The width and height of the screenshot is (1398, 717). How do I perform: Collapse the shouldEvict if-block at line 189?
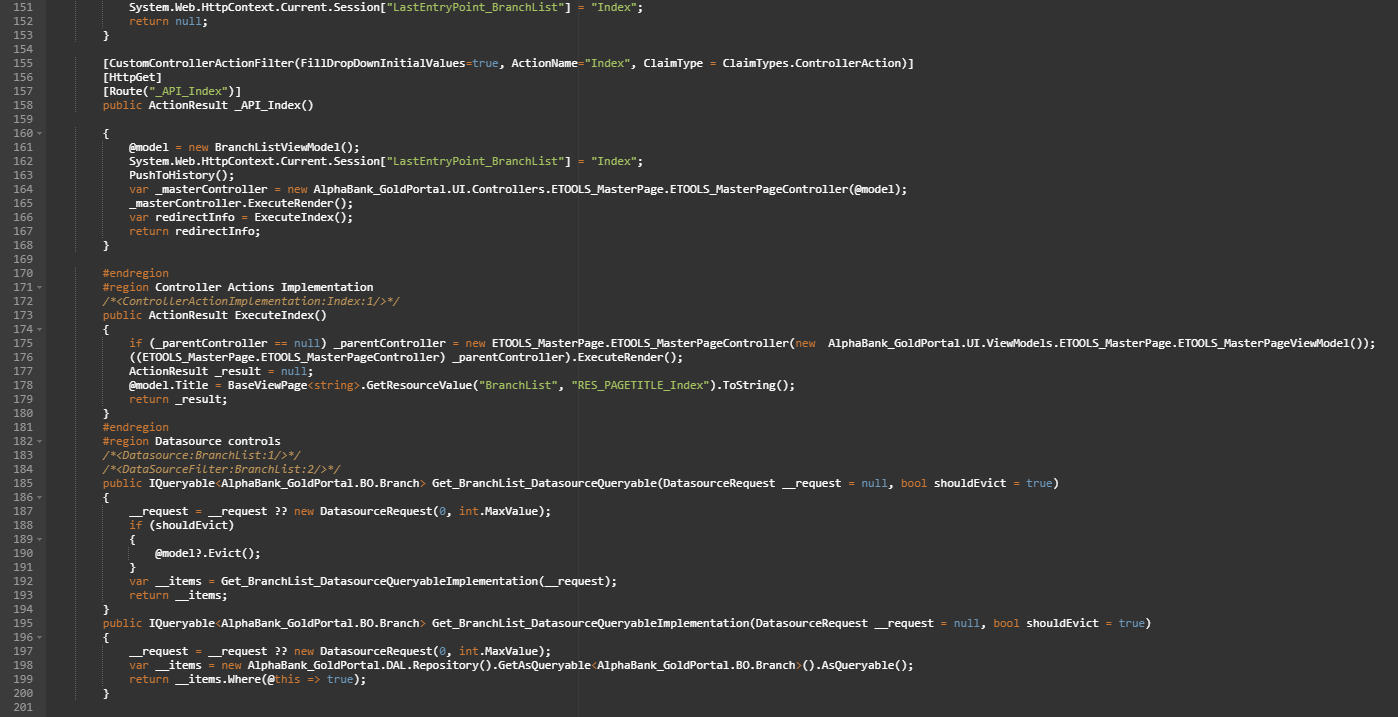coord(39,539)
